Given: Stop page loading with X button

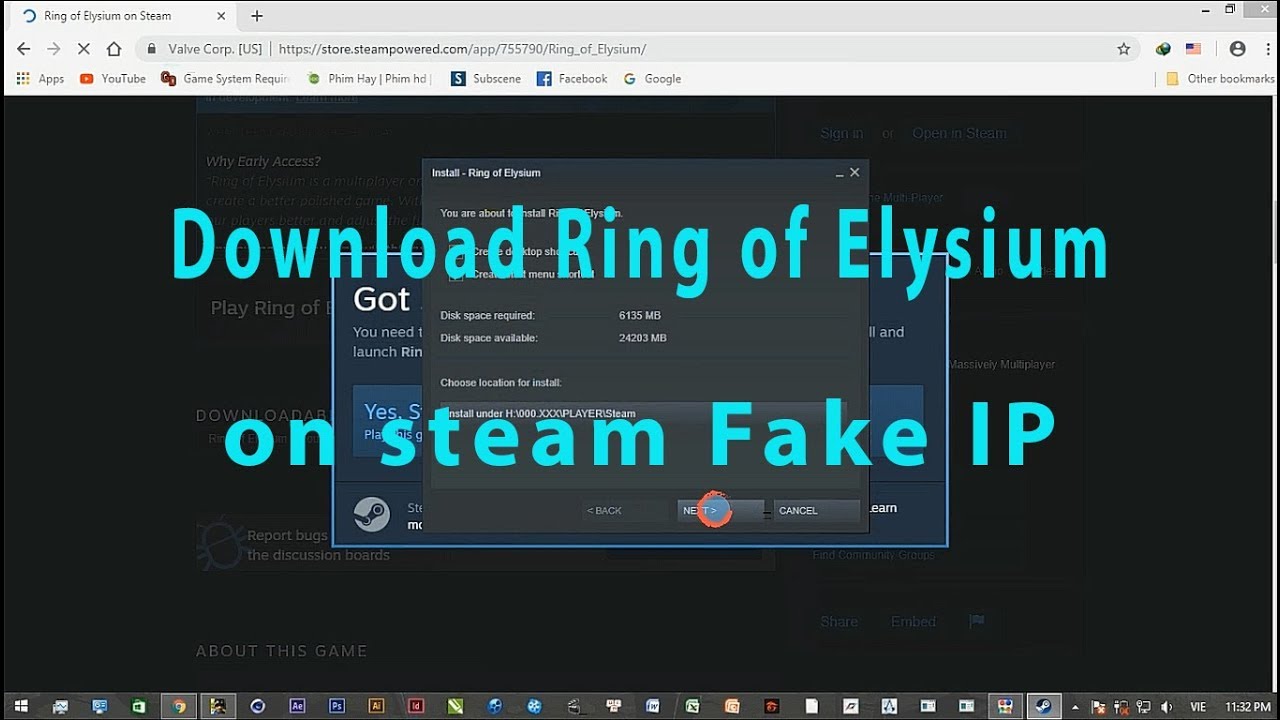Looking at the screenshot, I should pyautogui.click(x=84, y=49).
